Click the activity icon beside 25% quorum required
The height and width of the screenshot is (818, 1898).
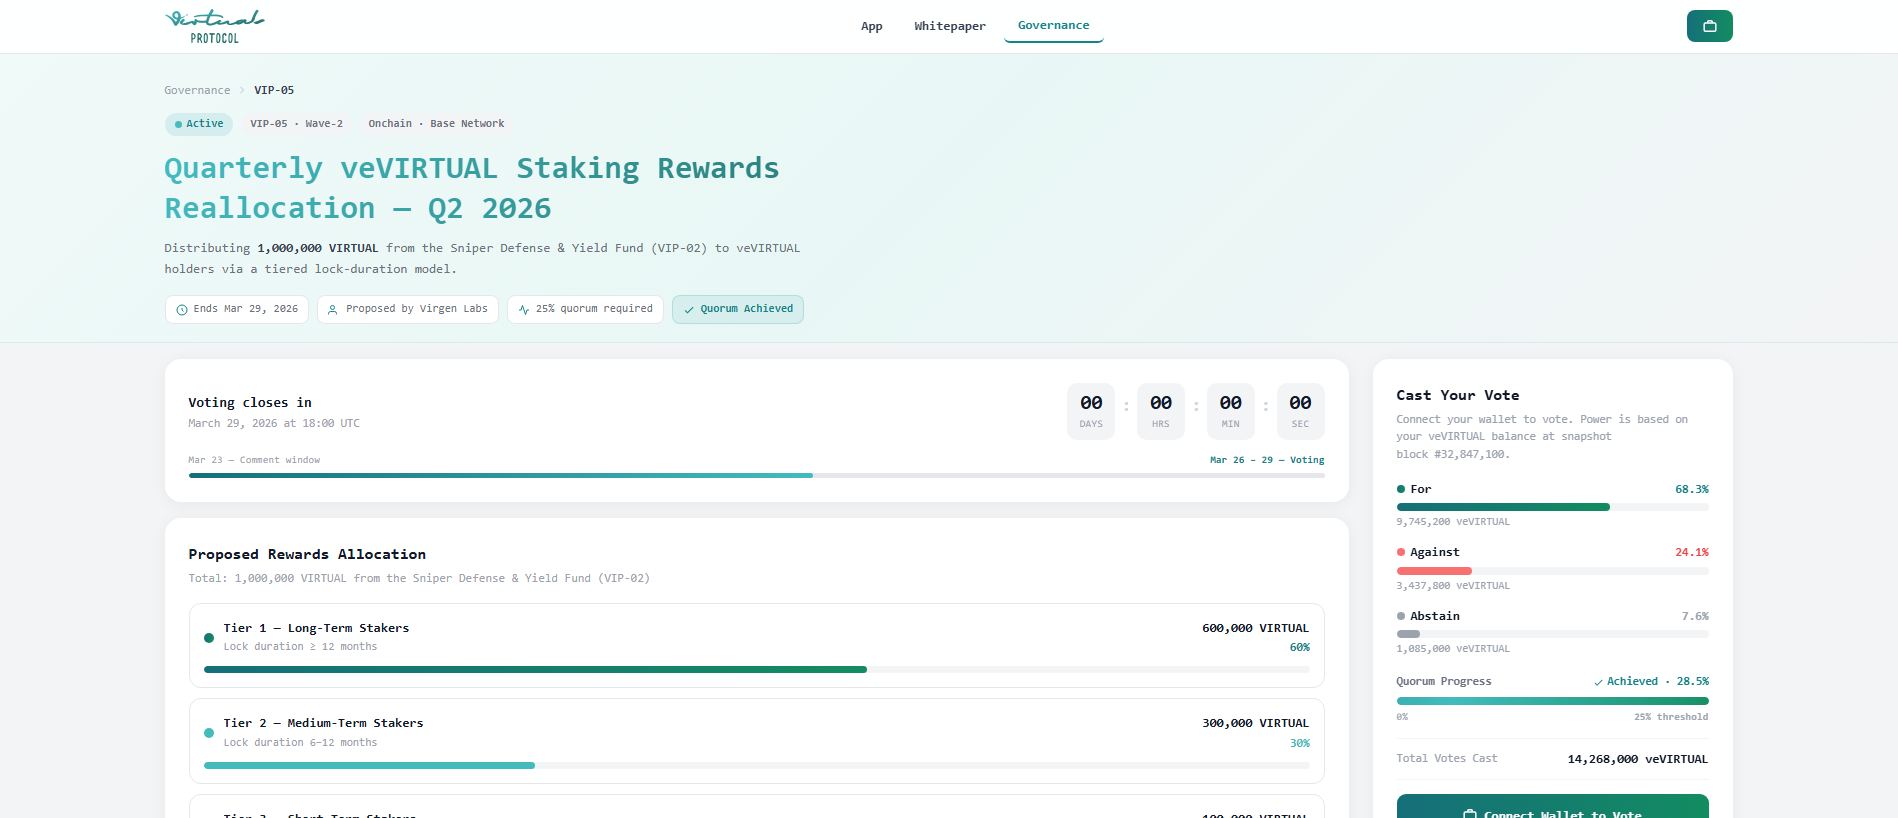(523, 310)
